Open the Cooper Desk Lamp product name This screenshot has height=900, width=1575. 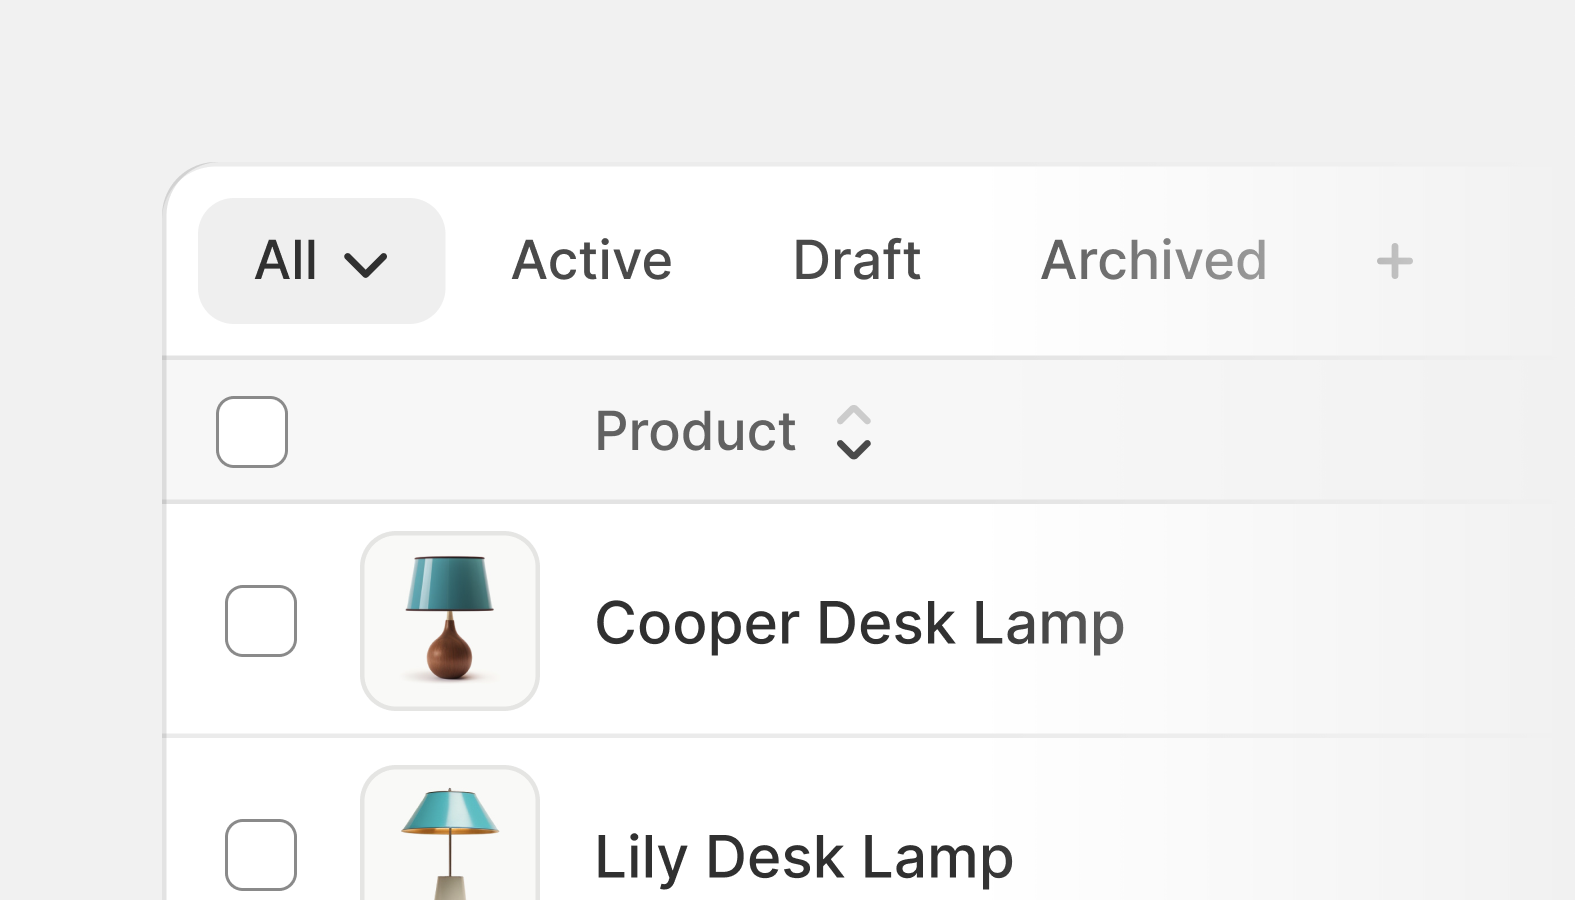[860, 624]
